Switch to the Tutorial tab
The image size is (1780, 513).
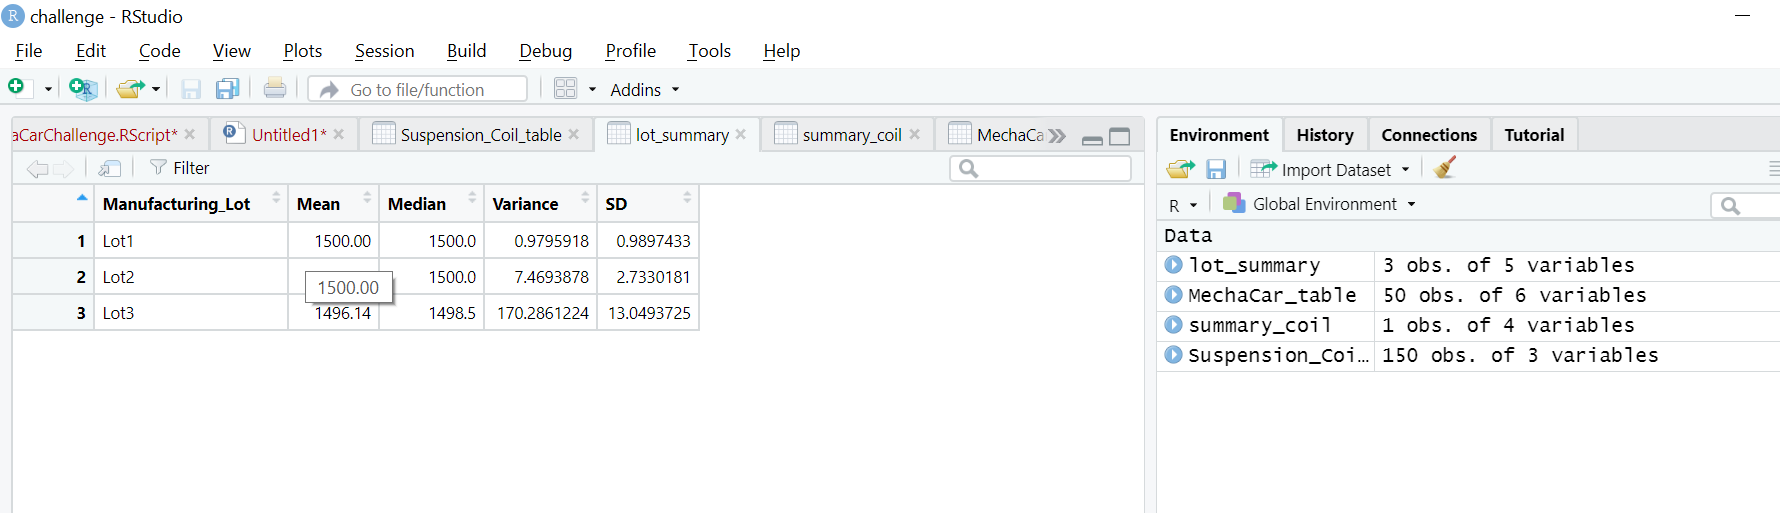point(1534,135)
